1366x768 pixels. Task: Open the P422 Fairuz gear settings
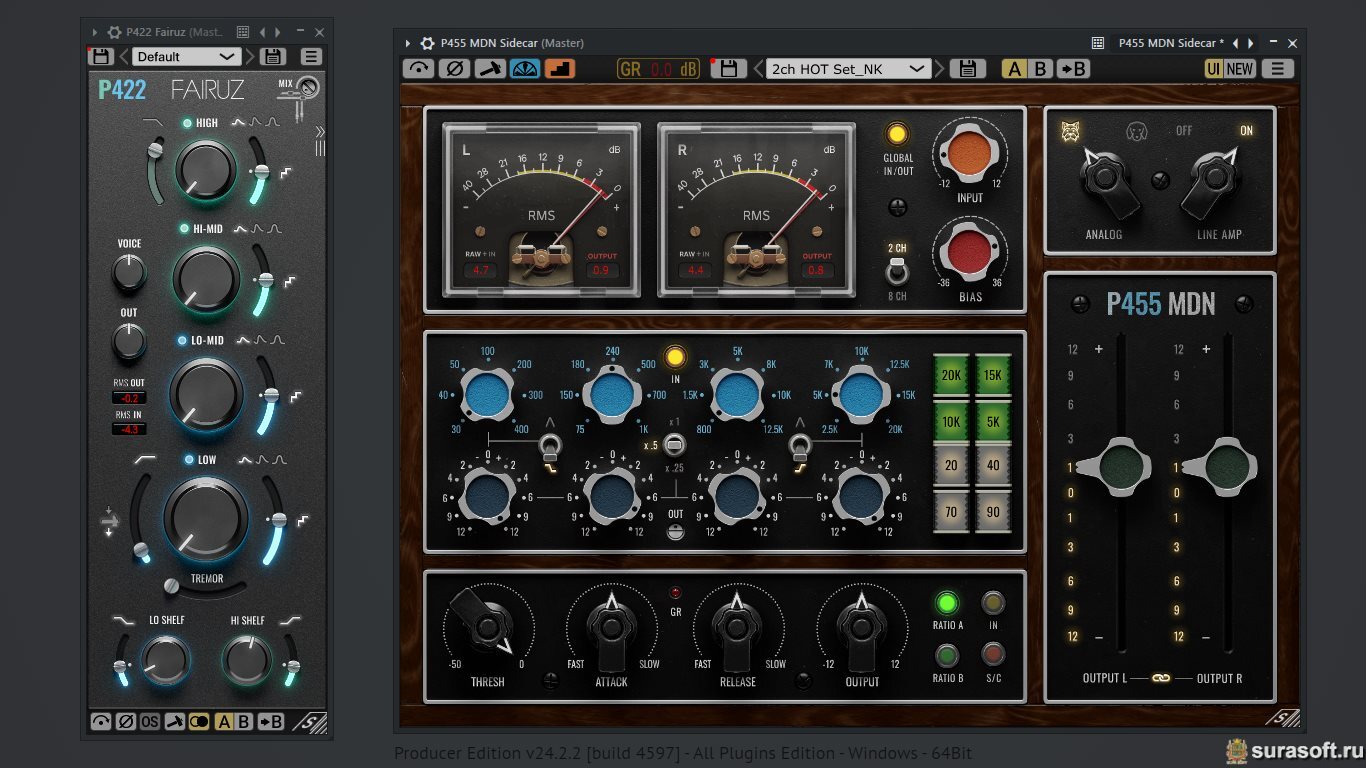click(x=114, y=32)
